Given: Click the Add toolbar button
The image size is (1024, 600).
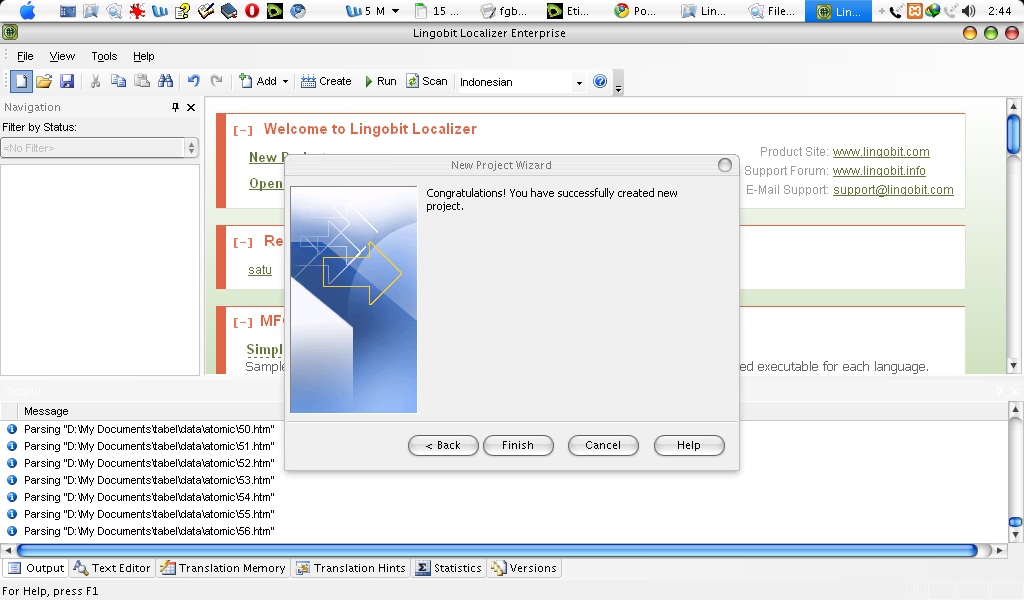Looking at the screenshot, I should tap(258, 82).
